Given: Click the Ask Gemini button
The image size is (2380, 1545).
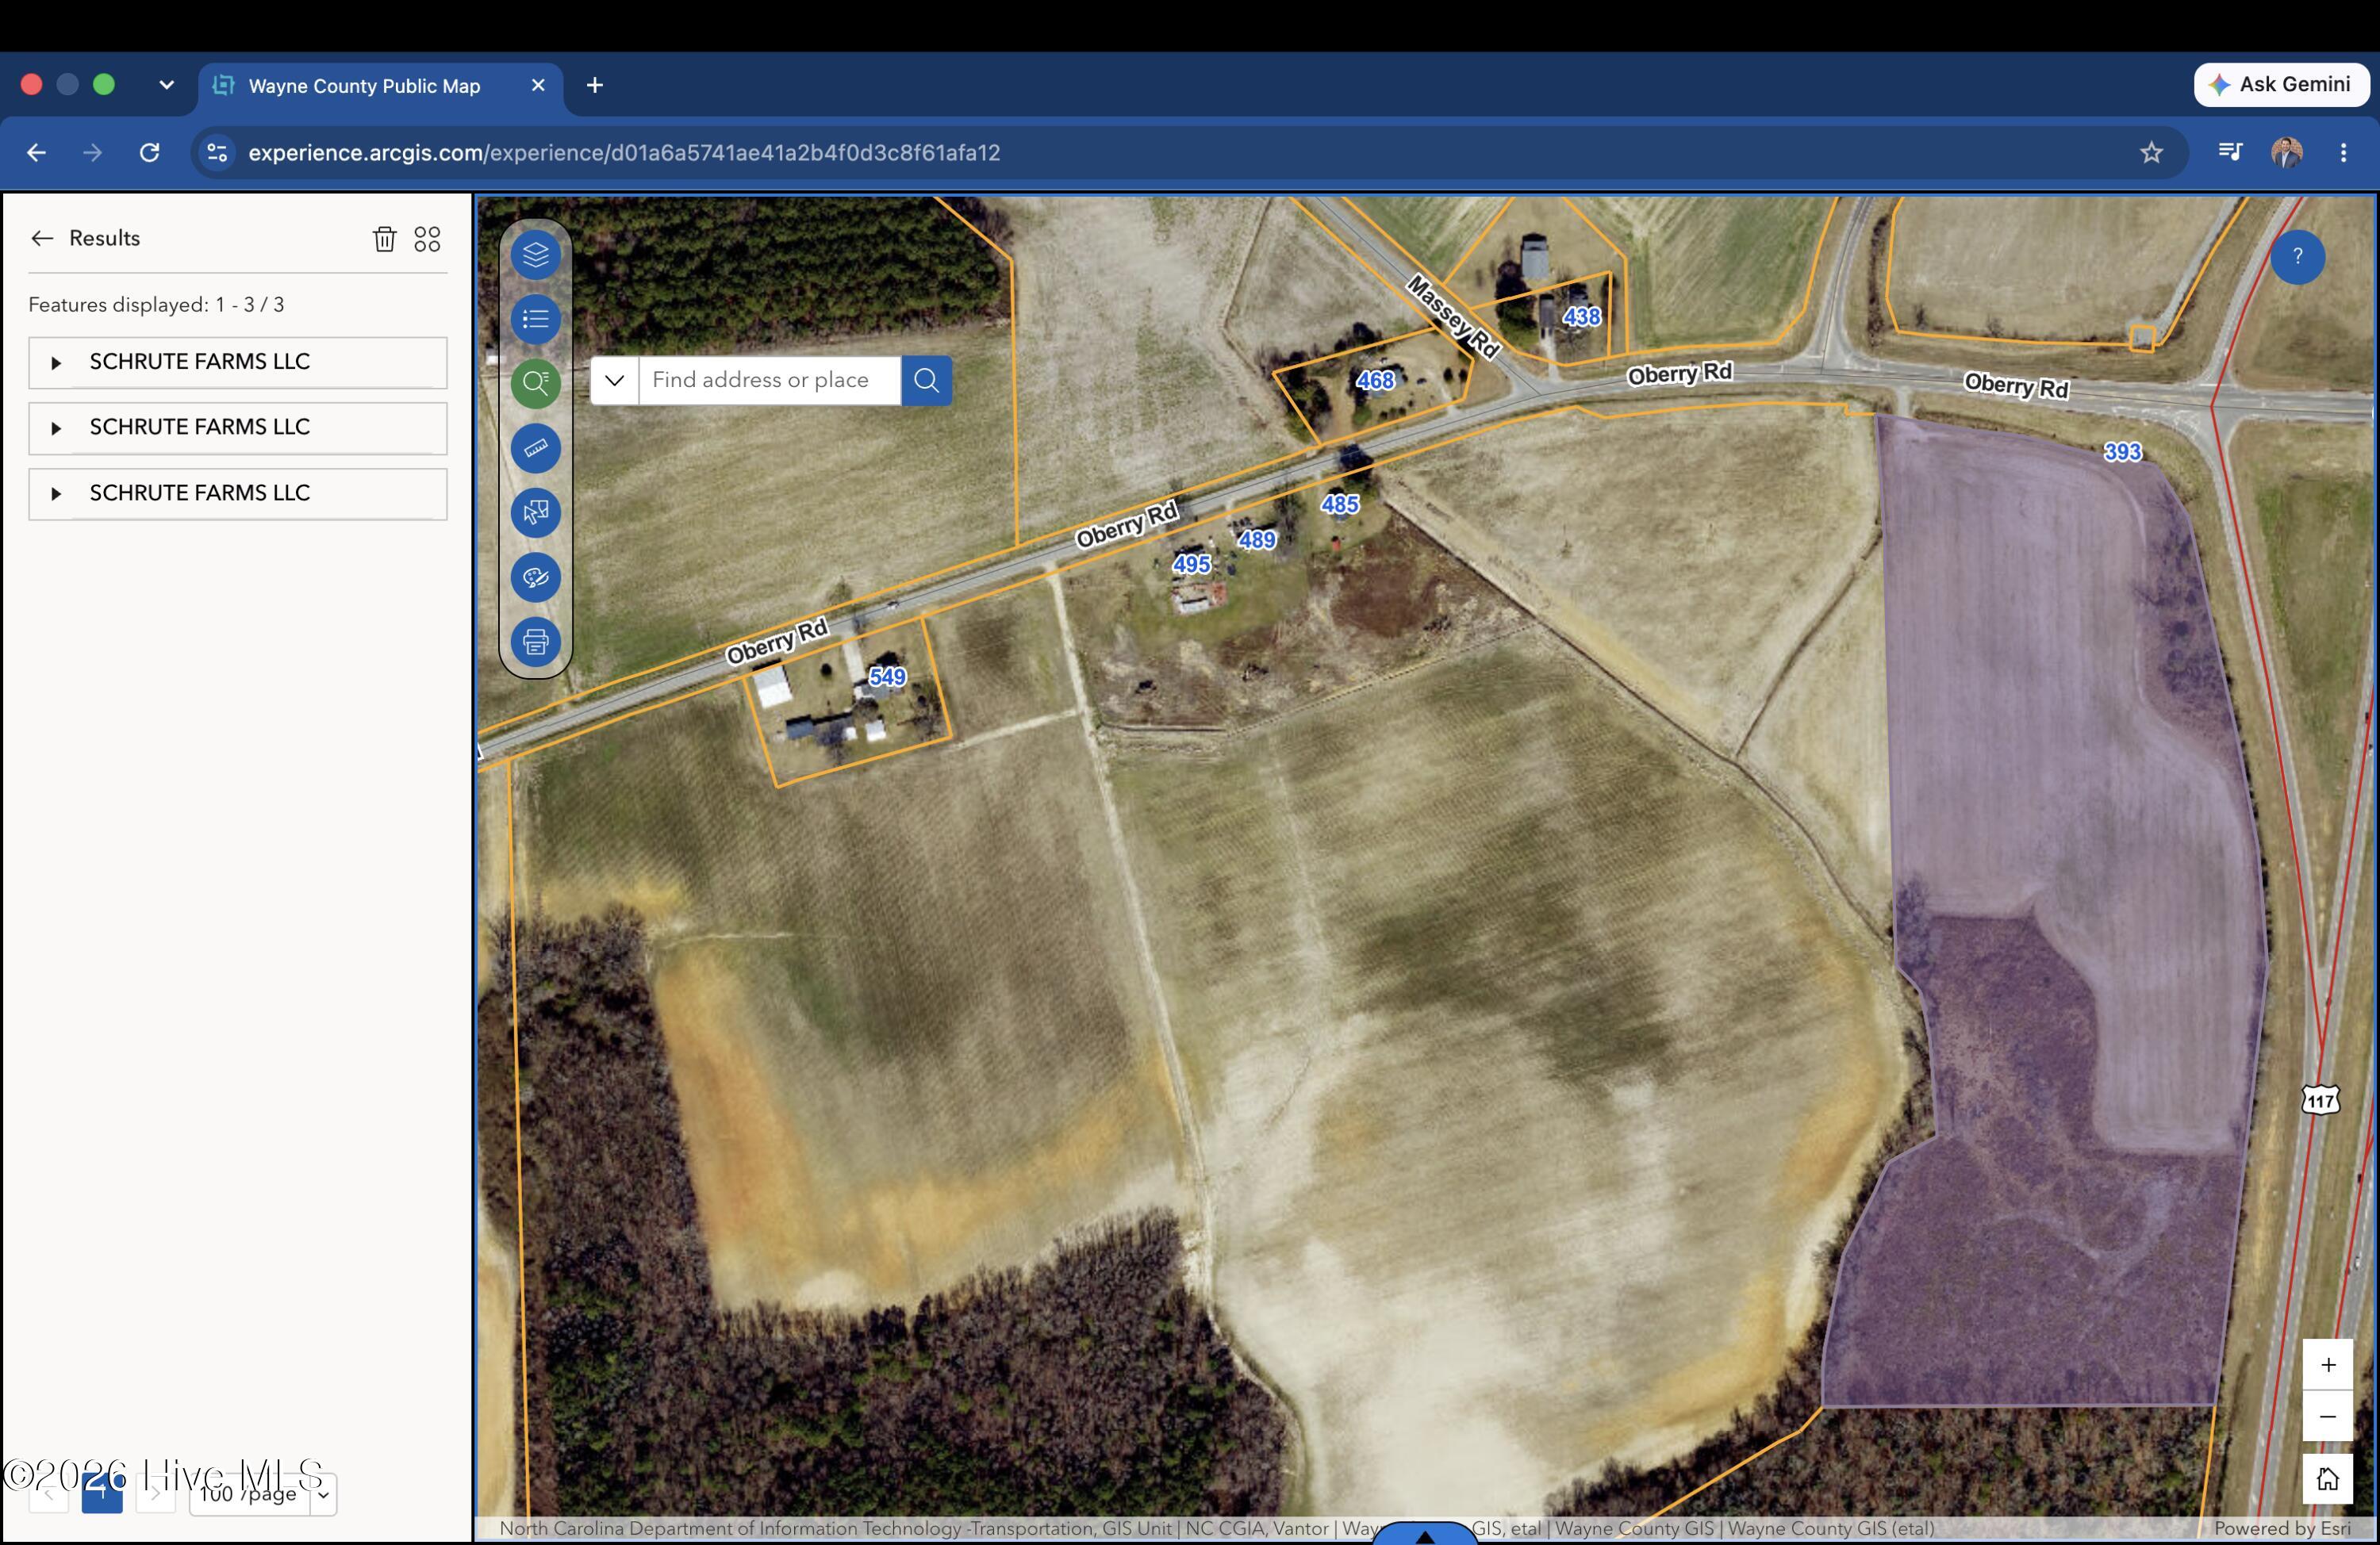Looking at the screenshot, I should pos(2281,85).
